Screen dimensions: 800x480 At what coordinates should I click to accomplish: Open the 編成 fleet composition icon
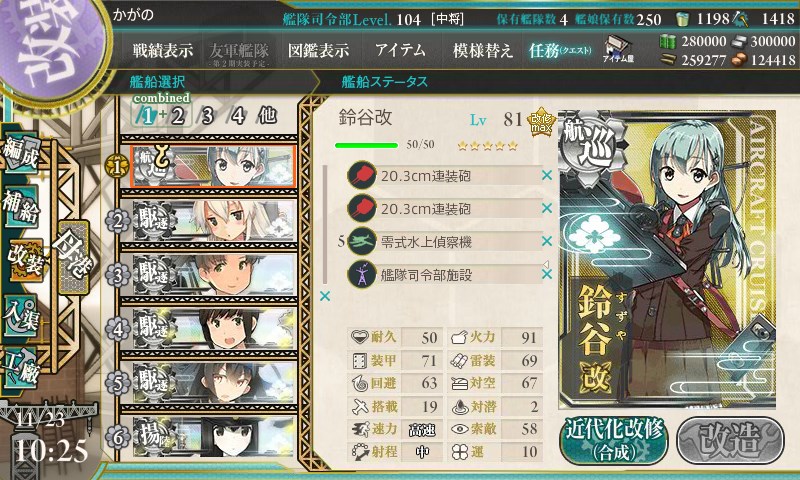20,154
